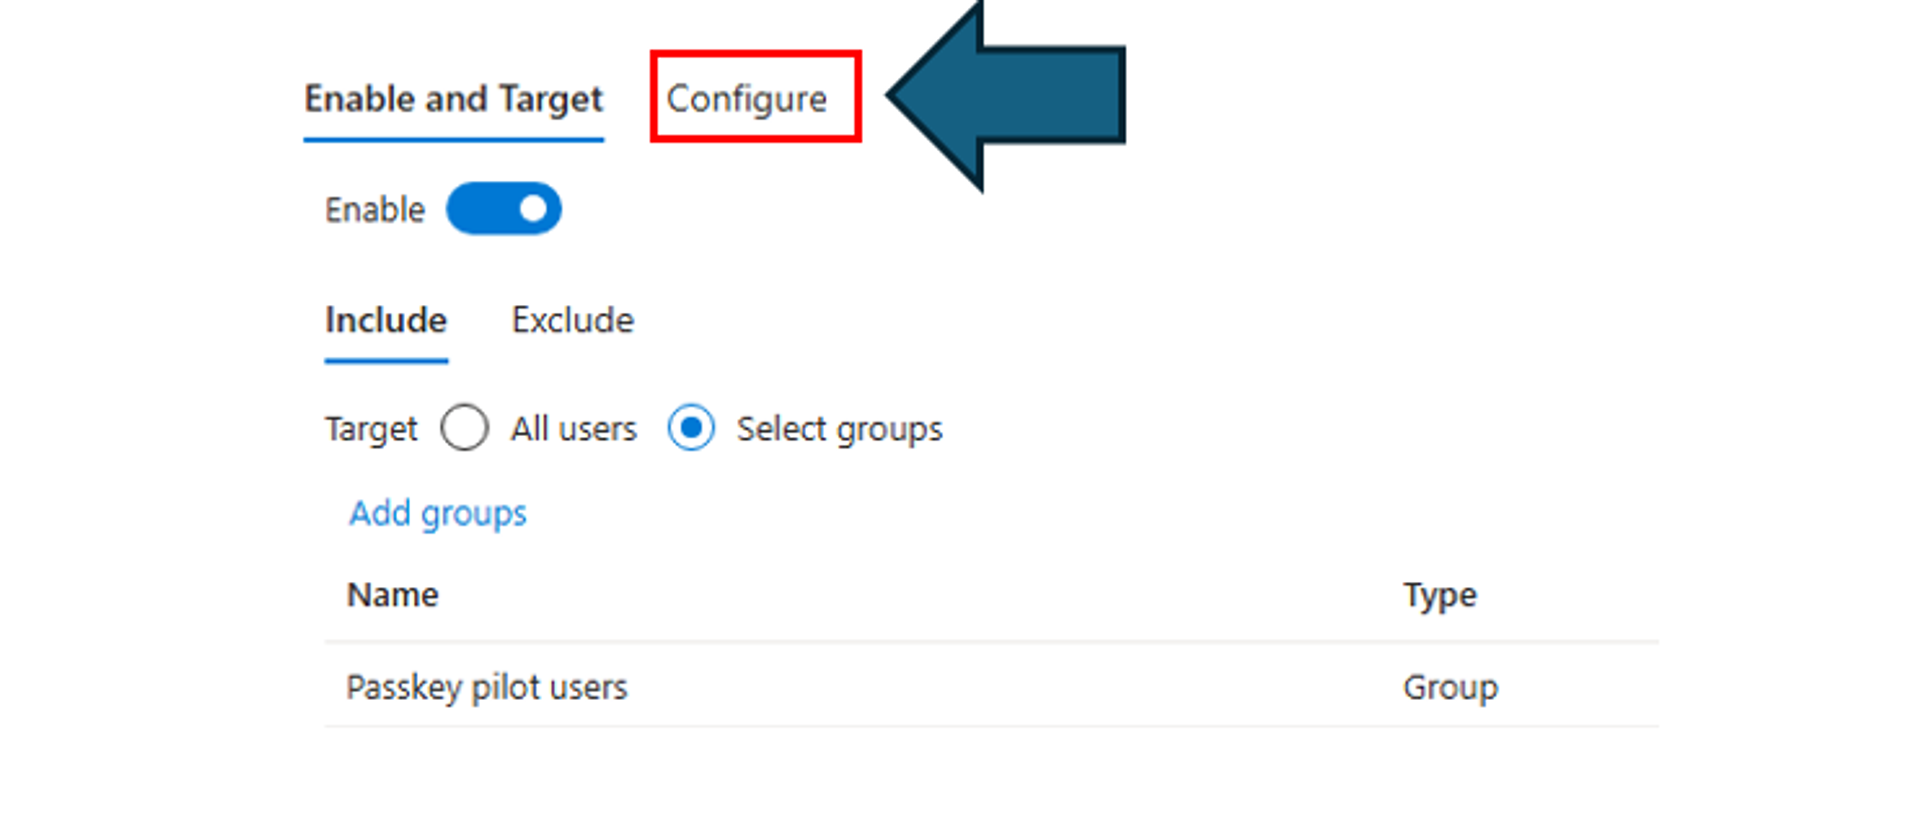Select the Include tab
The height and width of the screenshot is (820, 1920).
pyautogui.click(x=385, y=320)
